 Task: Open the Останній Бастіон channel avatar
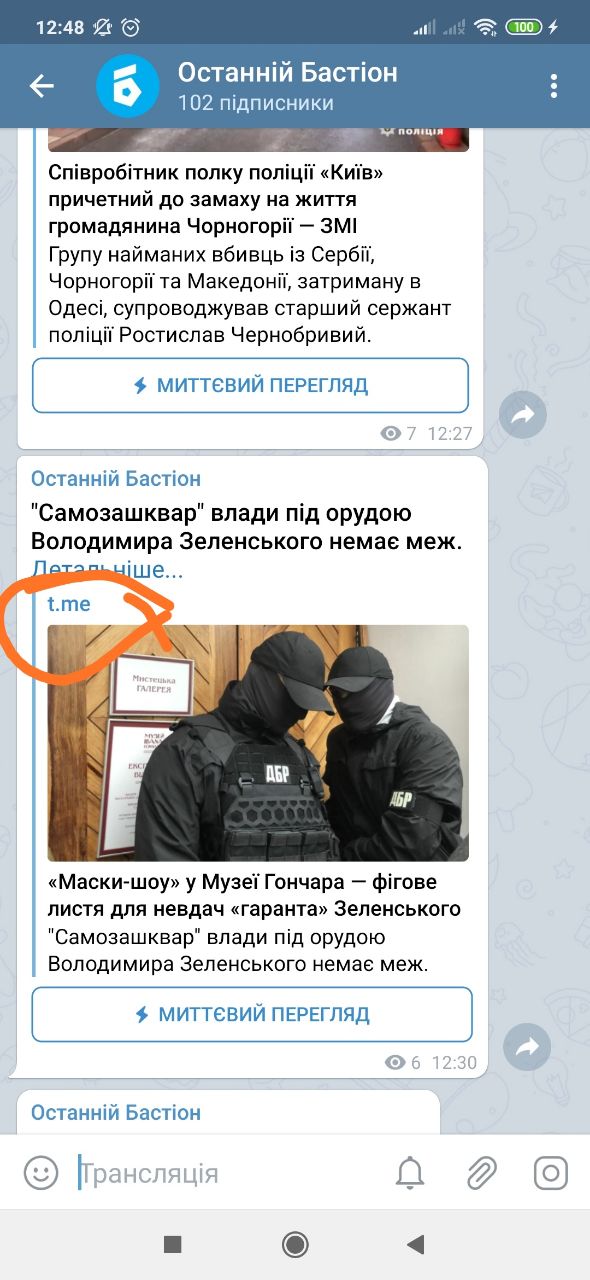(128, 86)
